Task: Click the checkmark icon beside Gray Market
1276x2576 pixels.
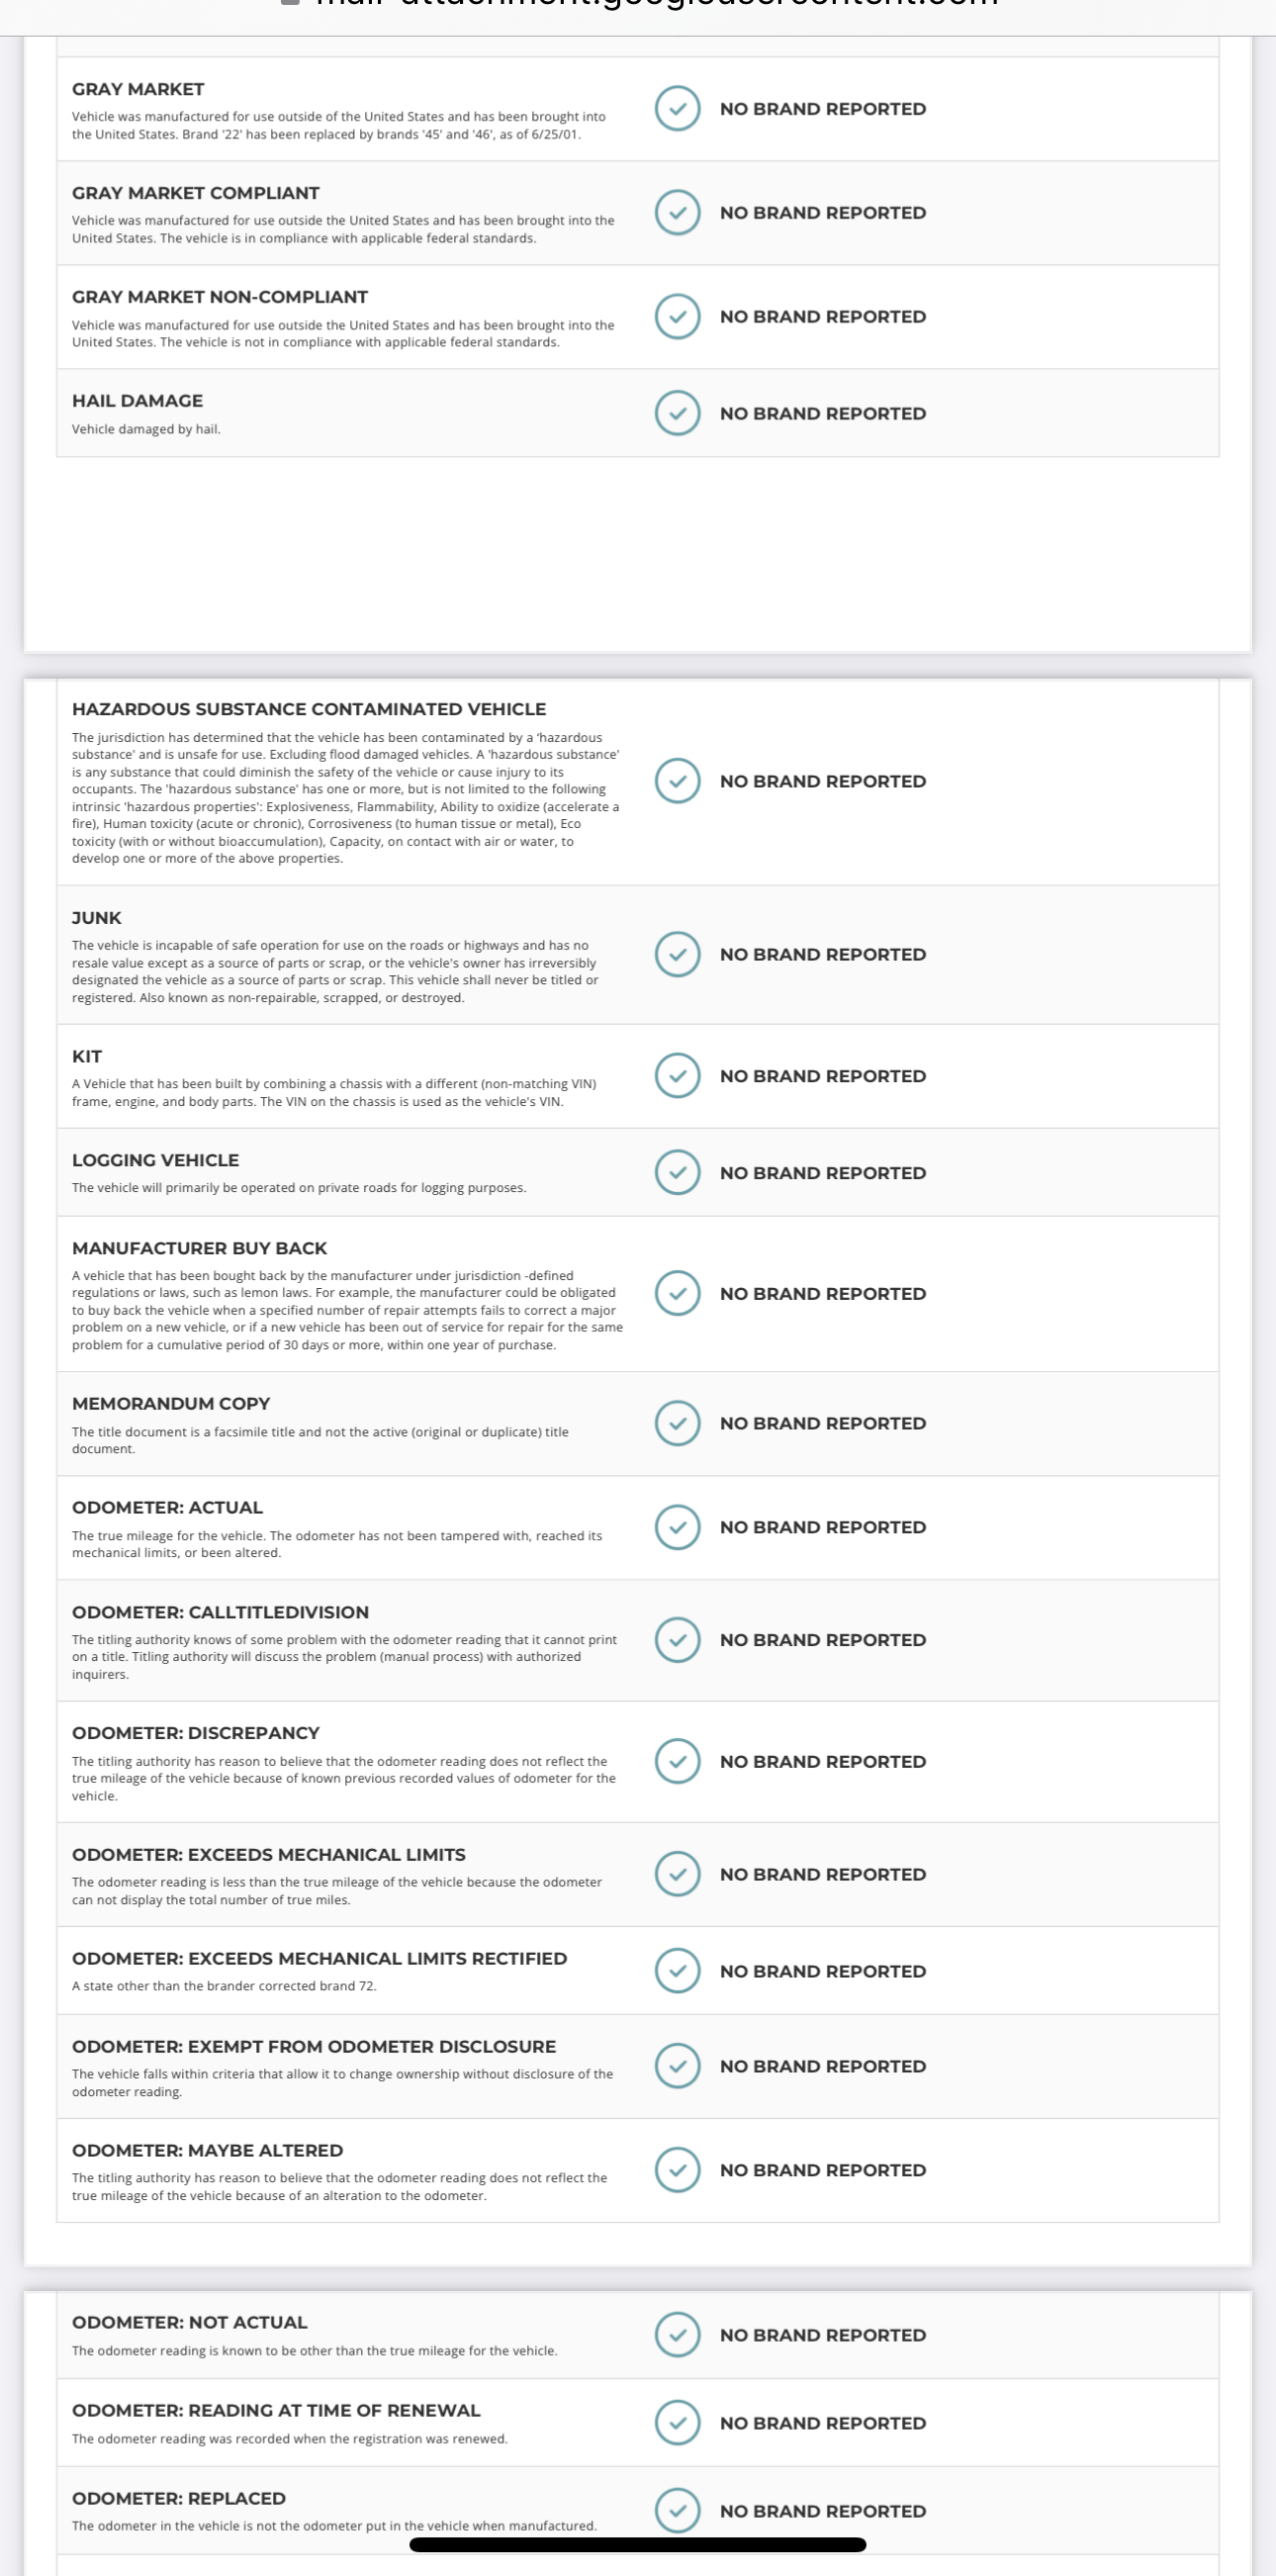Action: pyautogui.click(x=677, y=109)
